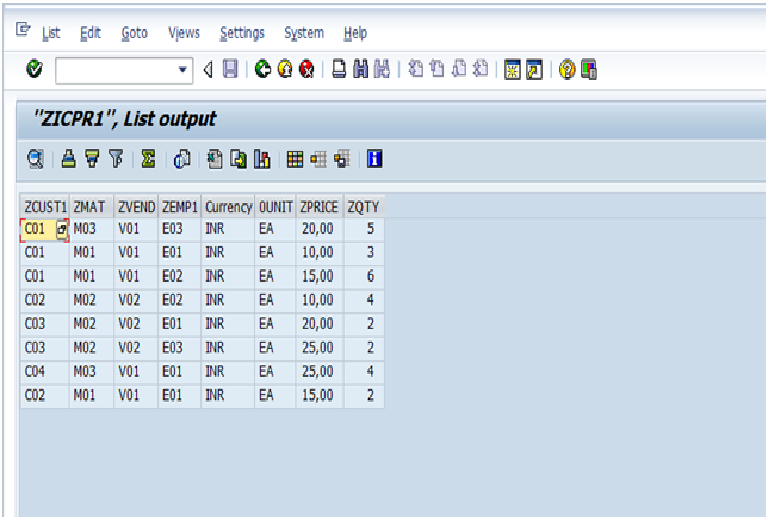Click M03 cell in the C04 row
The height and width of the screenshot is (520, 768).
(x=91, y=372)
